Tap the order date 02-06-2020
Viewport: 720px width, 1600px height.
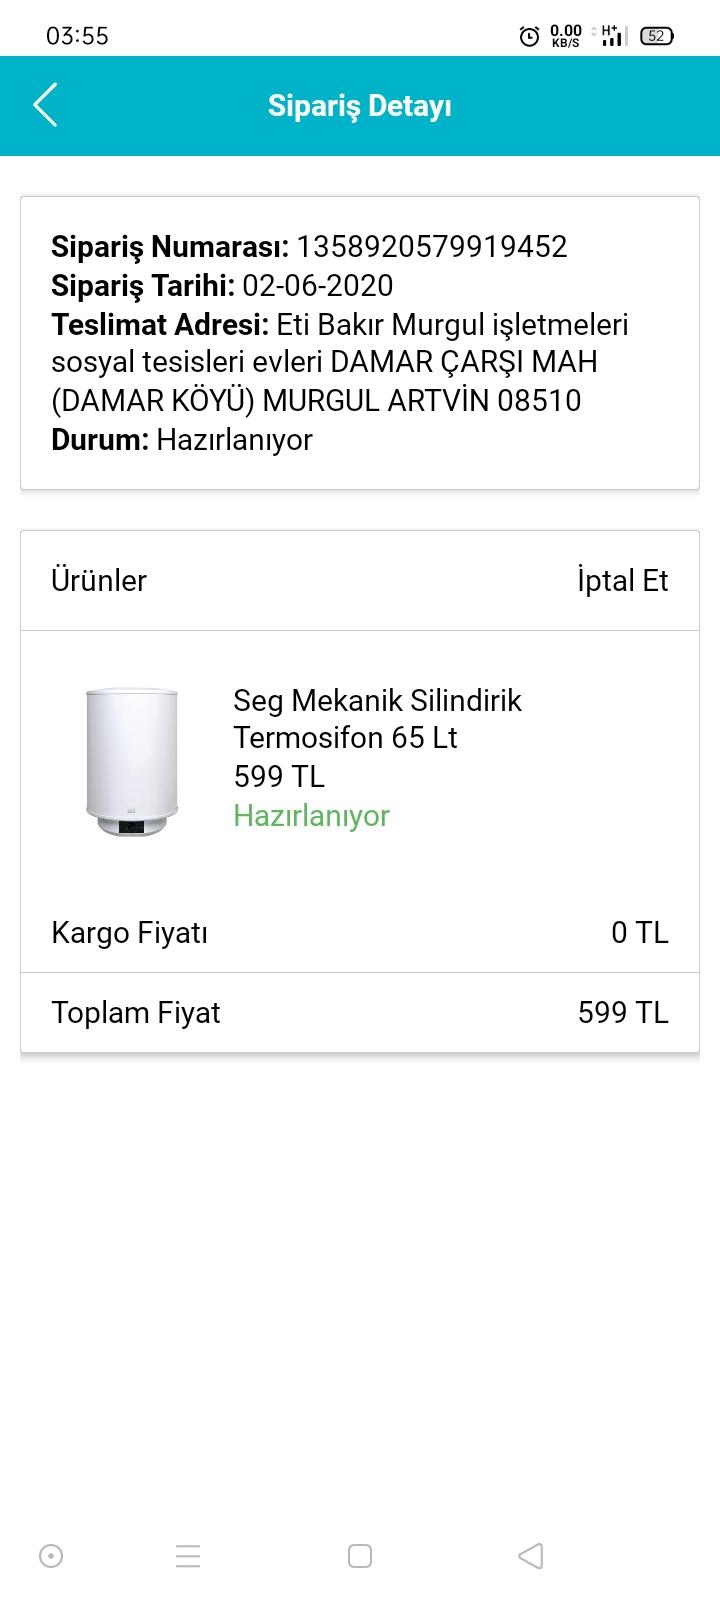click(x=318, y=286)
